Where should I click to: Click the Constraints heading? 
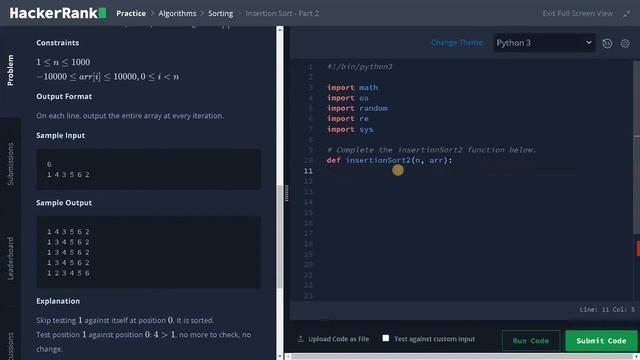(x=58, y=42)
